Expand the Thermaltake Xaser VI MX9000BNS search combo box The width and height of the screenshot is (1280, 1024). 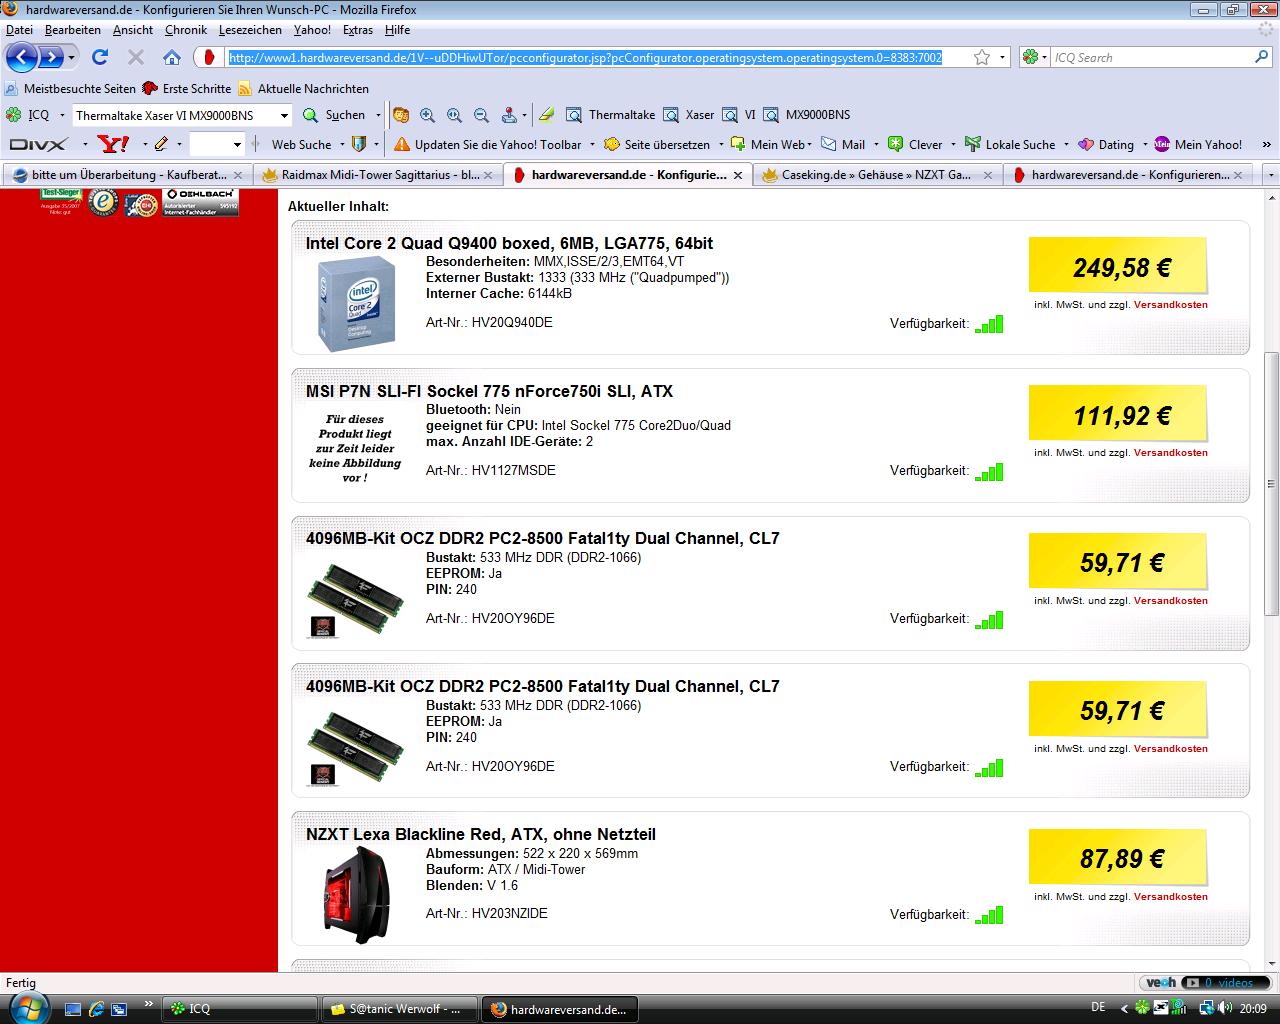pos(283,116)
